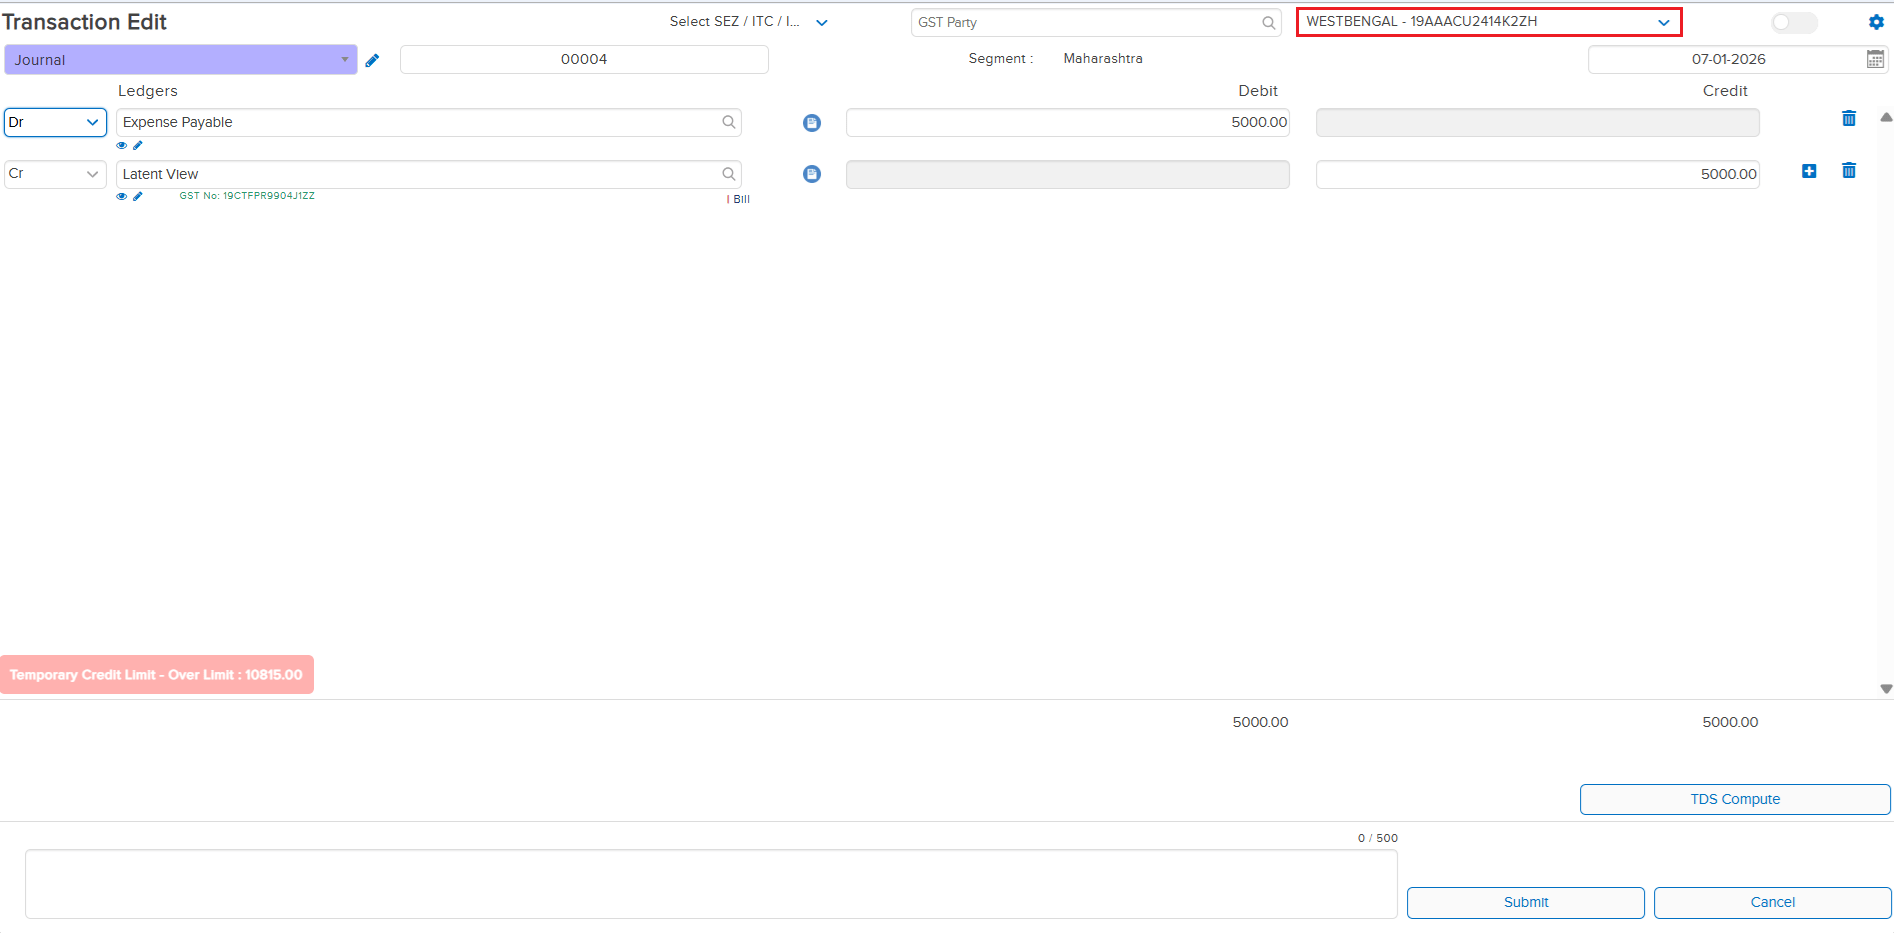This screenshot has width=1894, height=933.
Task: Open the settings gear icon
Action: pos(1876,22)
